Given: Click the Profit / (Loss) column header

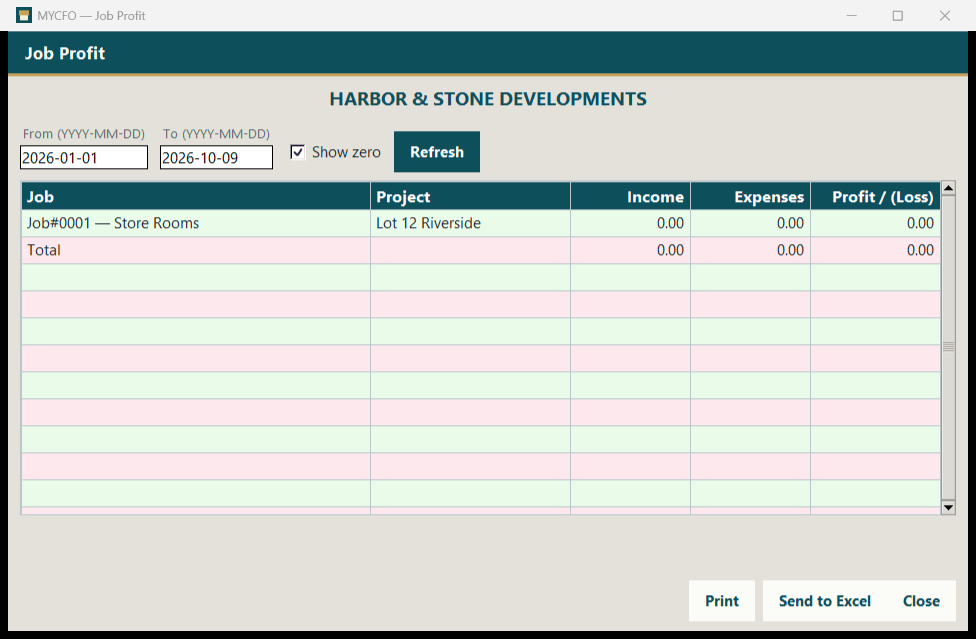Looking at the screenshot, I should click(x=876, y=197).
